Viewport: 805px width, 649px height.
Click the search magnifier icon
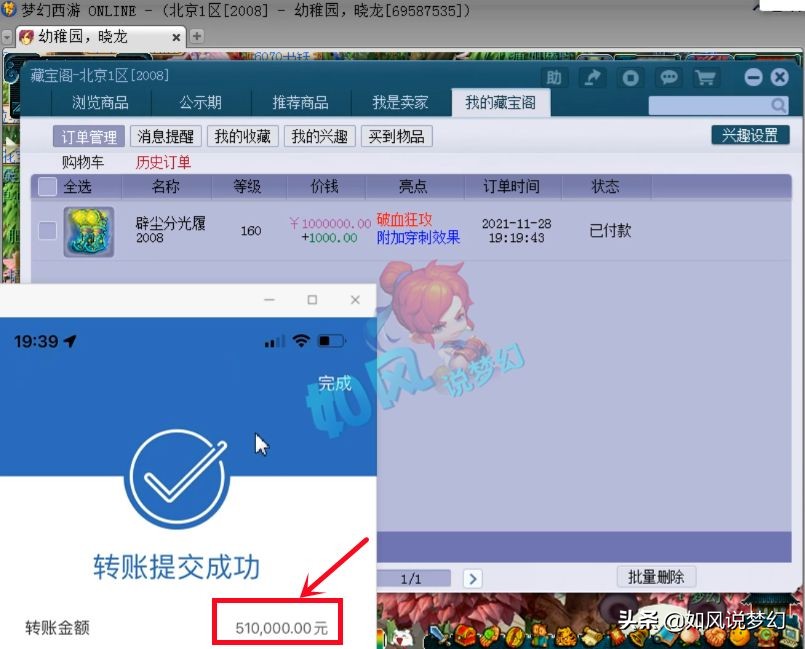pyautogui.click(x=778, y=104)
